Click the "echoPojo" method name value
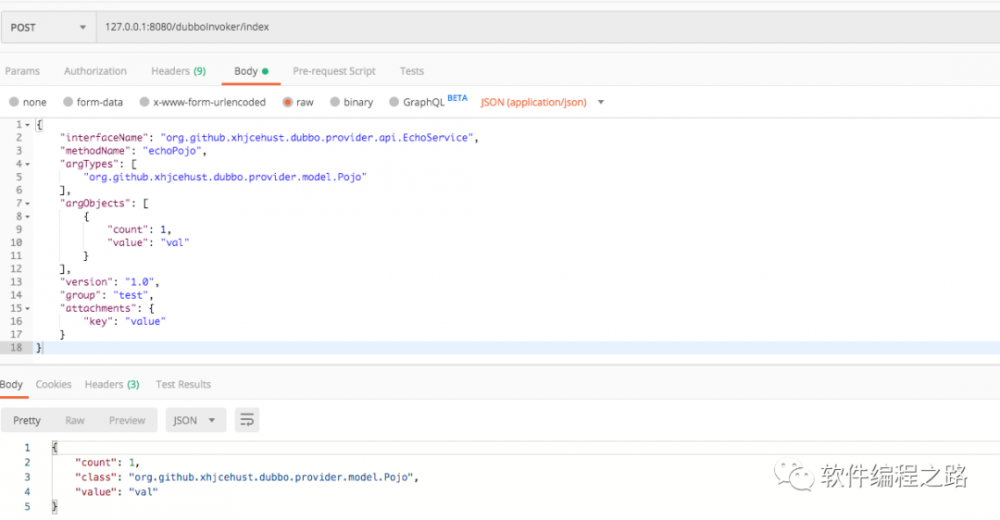The image size is (1000, 520). (x=172, y=151)
